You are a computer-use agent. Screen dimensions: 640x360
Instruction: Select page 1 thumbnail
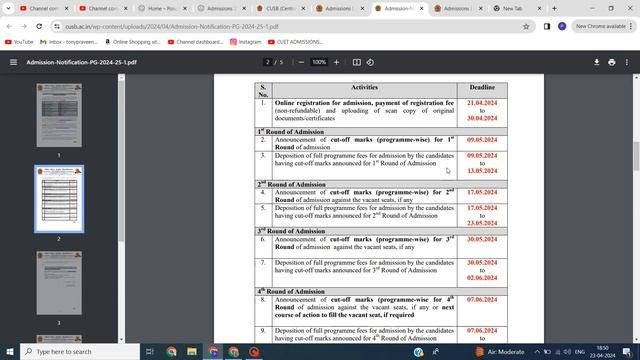[59, 116]
